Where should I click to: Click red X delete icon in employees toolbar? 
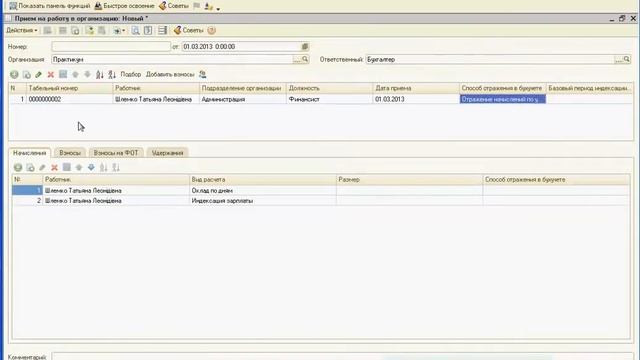(51, 75)
